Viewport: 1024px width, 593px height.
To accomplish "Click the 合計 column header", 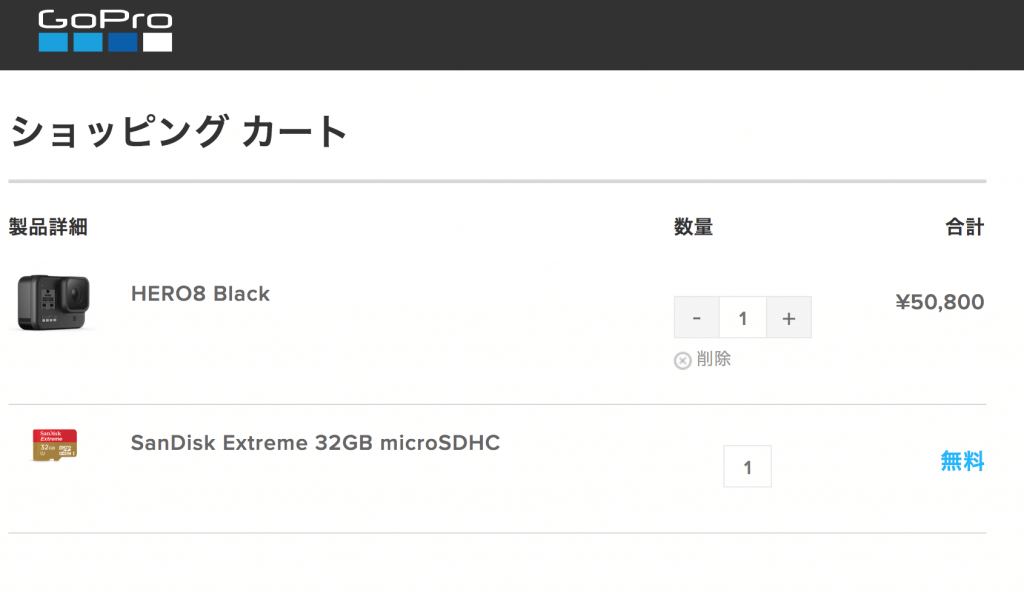I will (965, 227).
